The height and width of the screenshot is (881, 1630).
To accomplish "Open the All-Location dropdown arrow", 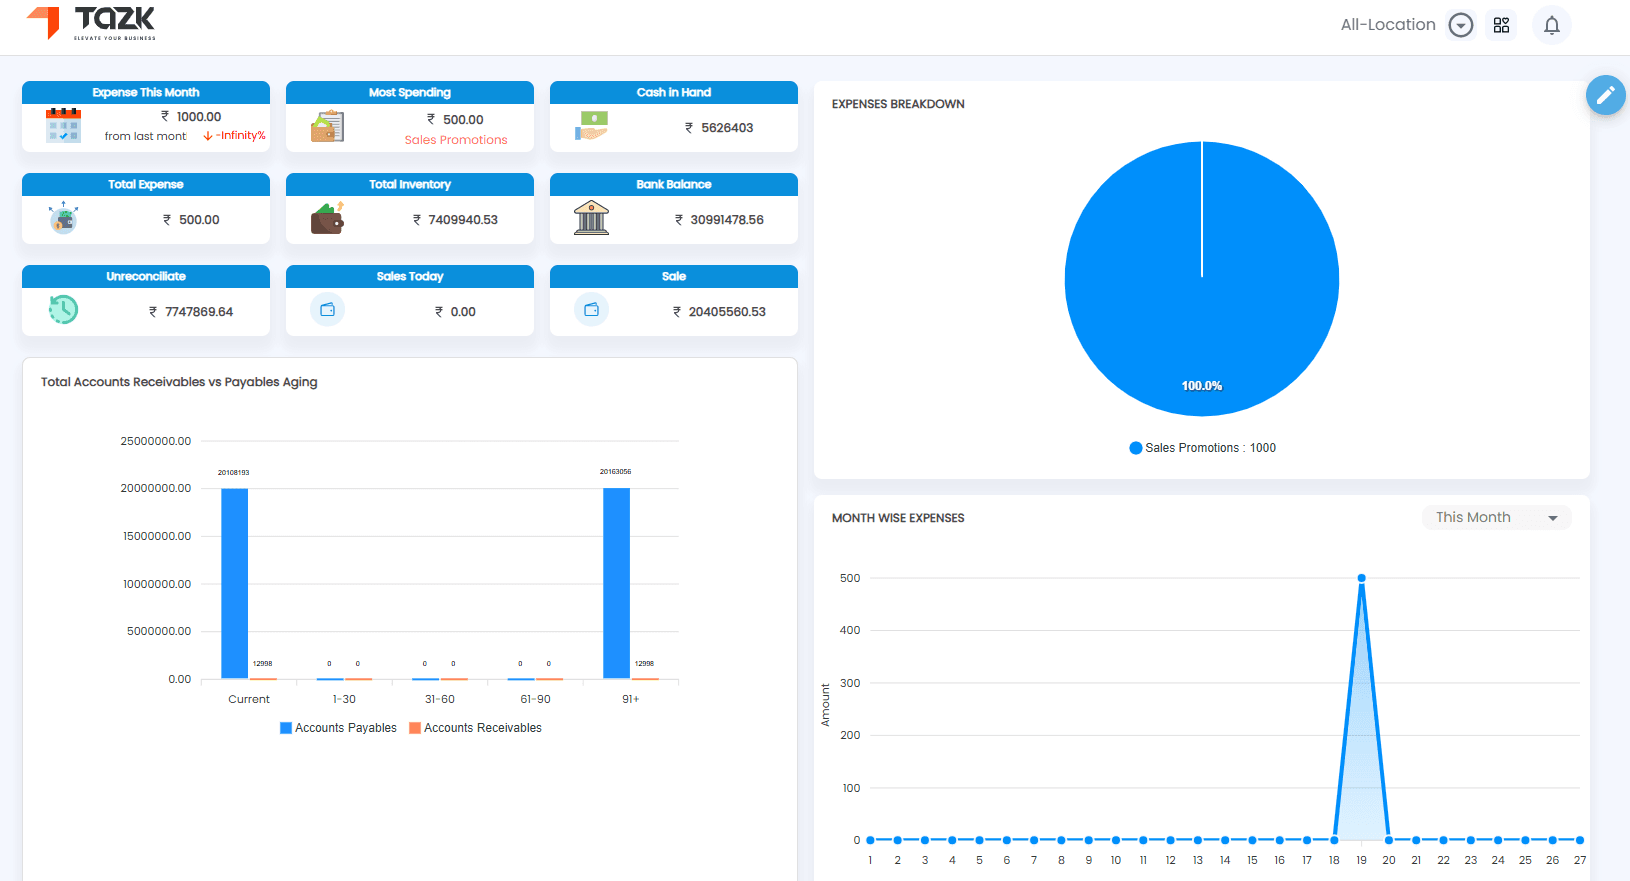I will click(x=1461, y=25).
